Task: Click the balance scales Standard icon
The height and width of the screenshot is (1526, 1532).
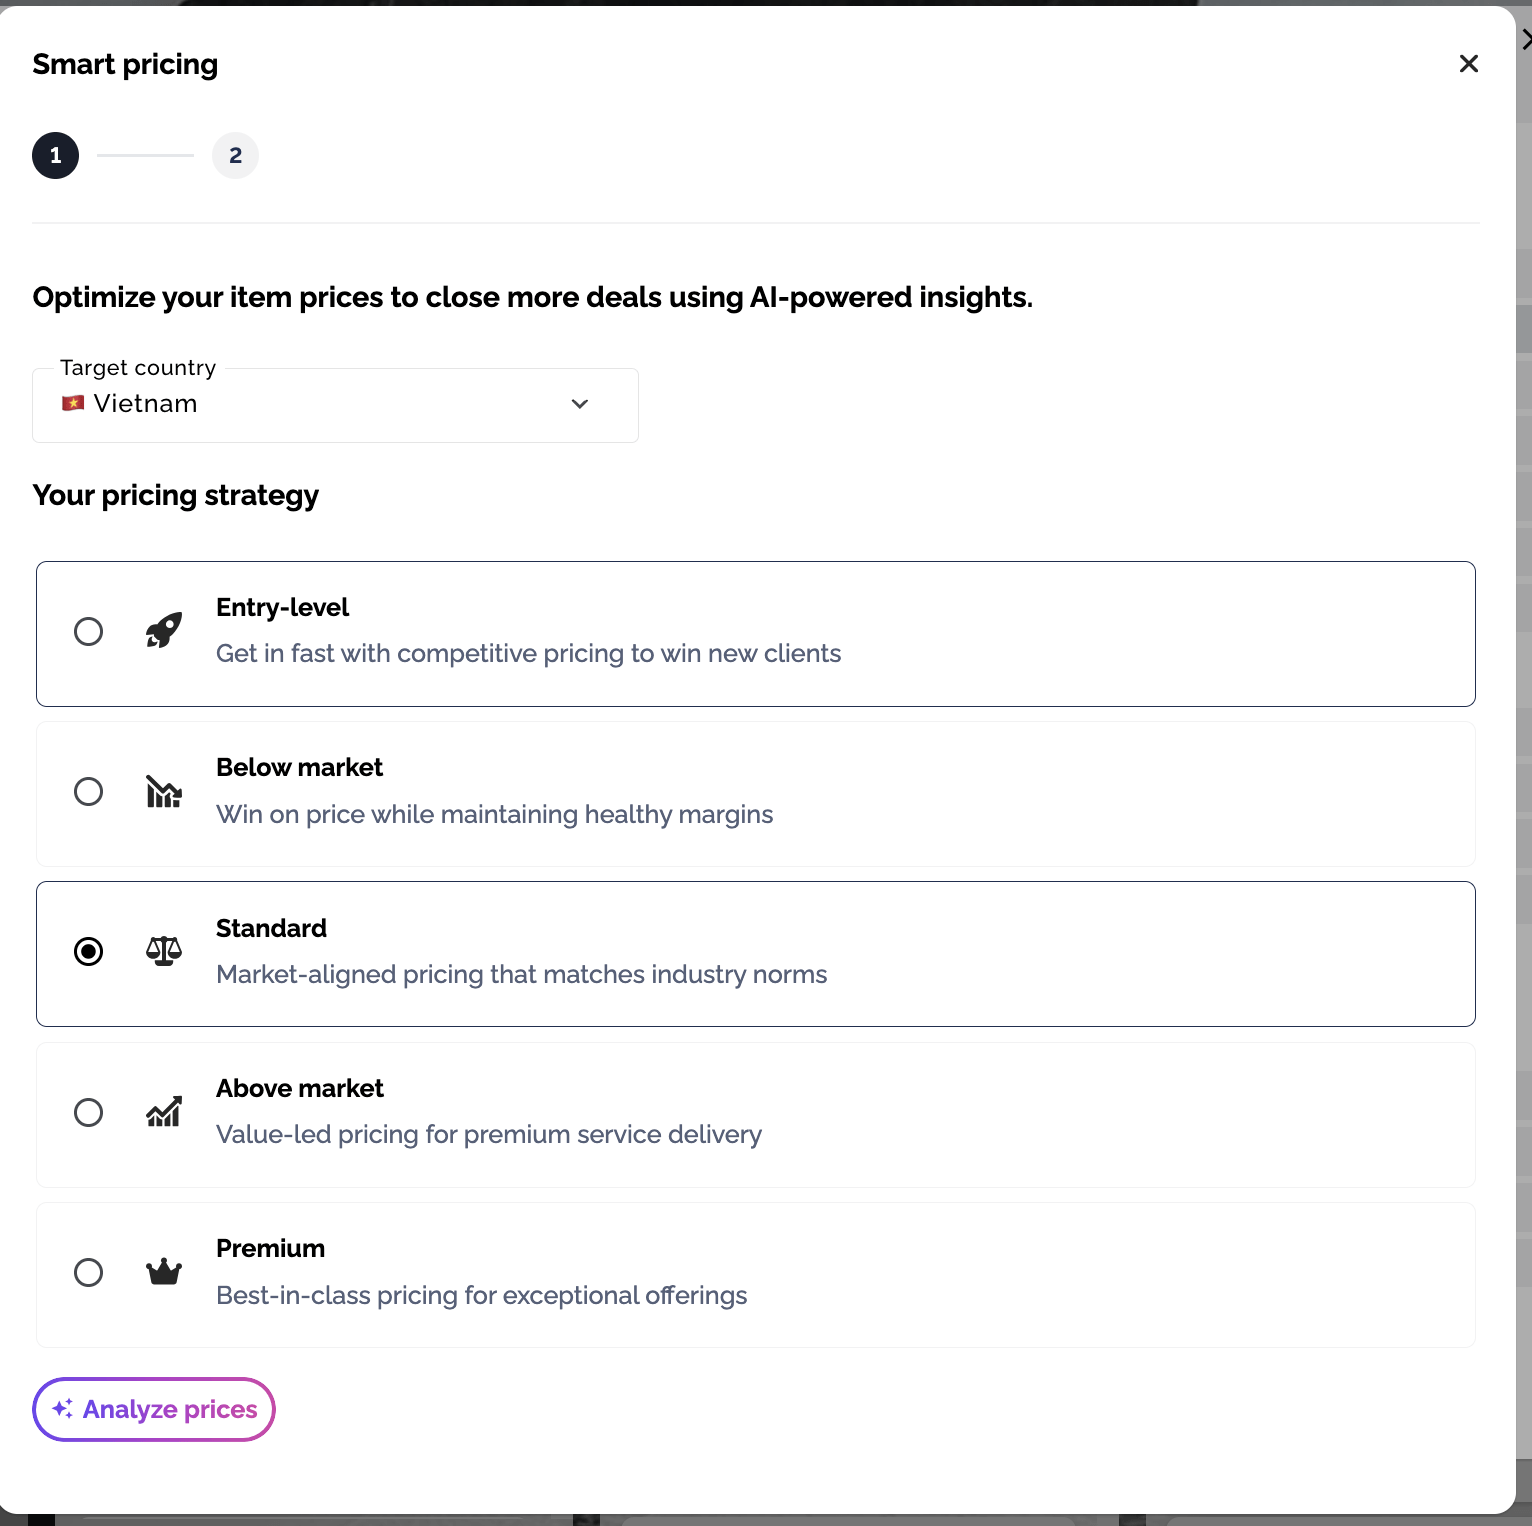Action: click(x=164, y=951)
